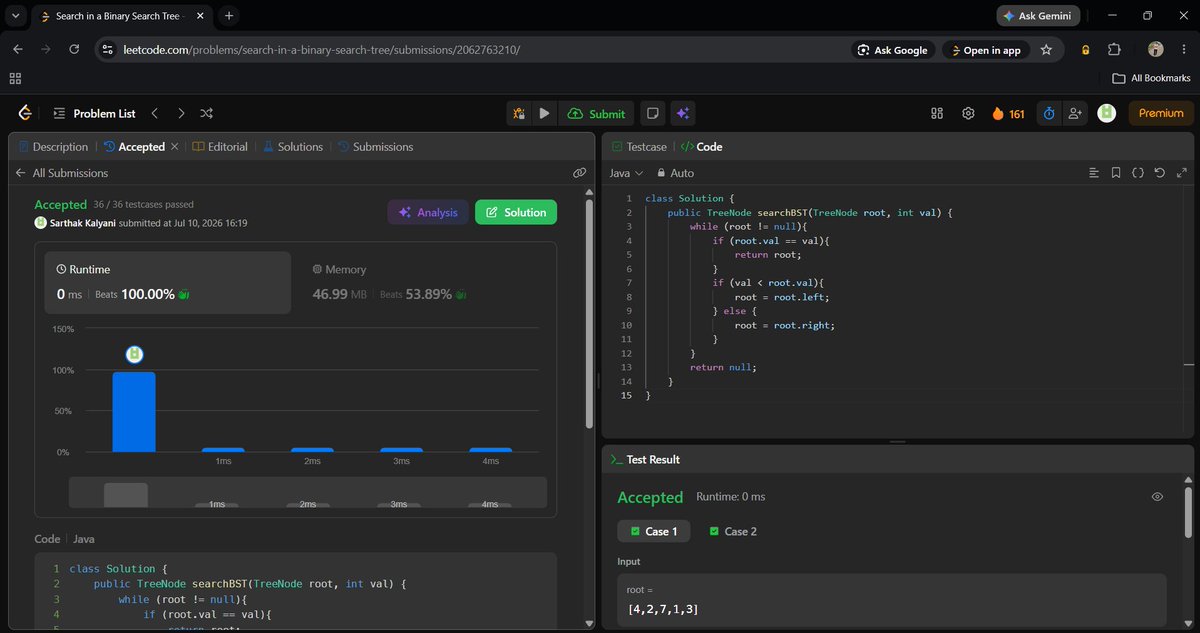Click the invite user icon
Image resolution: width=1200 pixels, height=633 pixels.
pos(1075,113)
